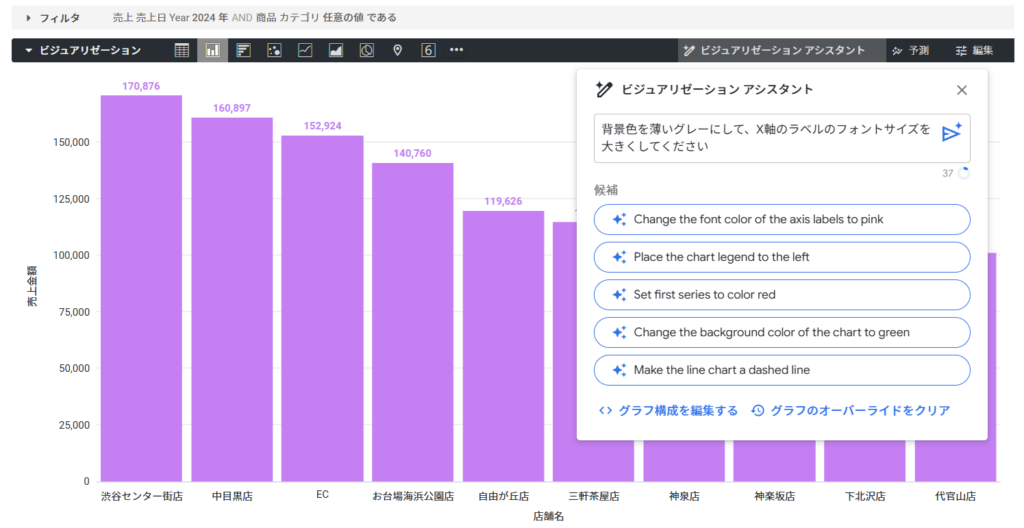Select the pie chart visualization icon
The width and height of the screenshot is (1024, 528).
tap(367, 50)
